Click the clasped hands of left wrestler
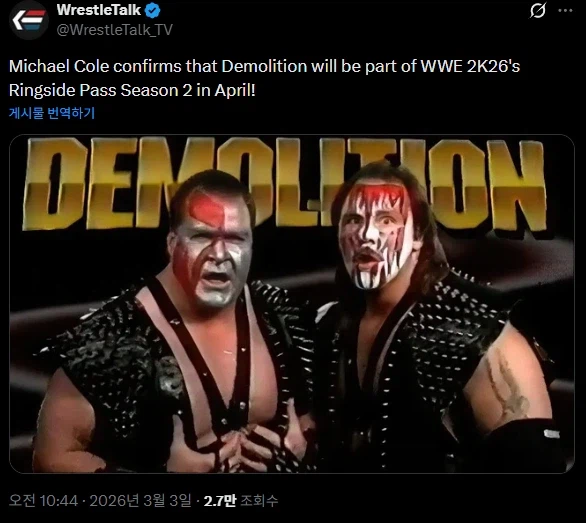586x523 pixels. 243,449
